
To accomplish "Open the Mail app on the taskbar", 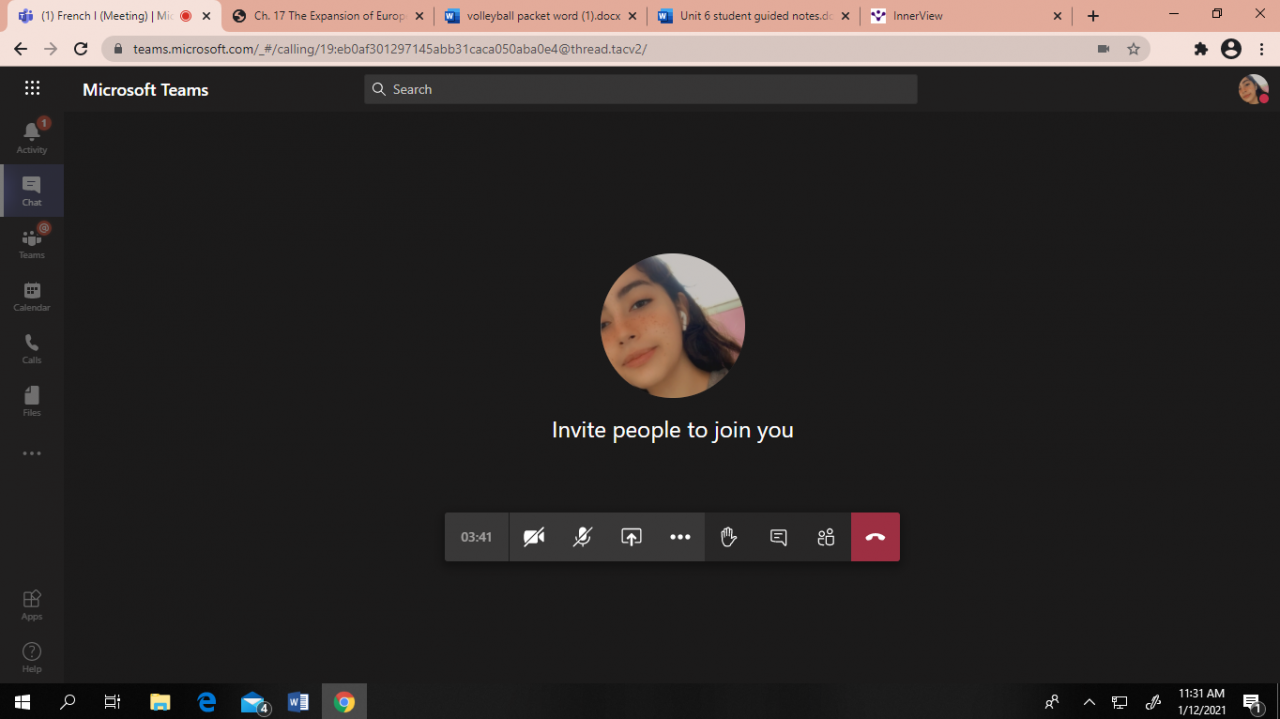I will 253,702.
